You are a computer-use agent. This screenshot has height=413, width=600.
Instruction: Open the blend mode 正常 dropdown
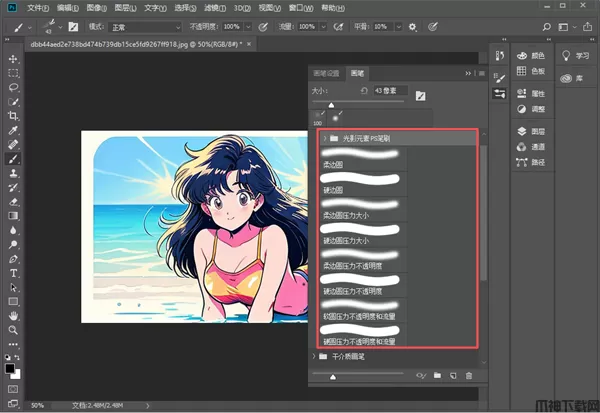pyautogui.click(x=147, y=26)
